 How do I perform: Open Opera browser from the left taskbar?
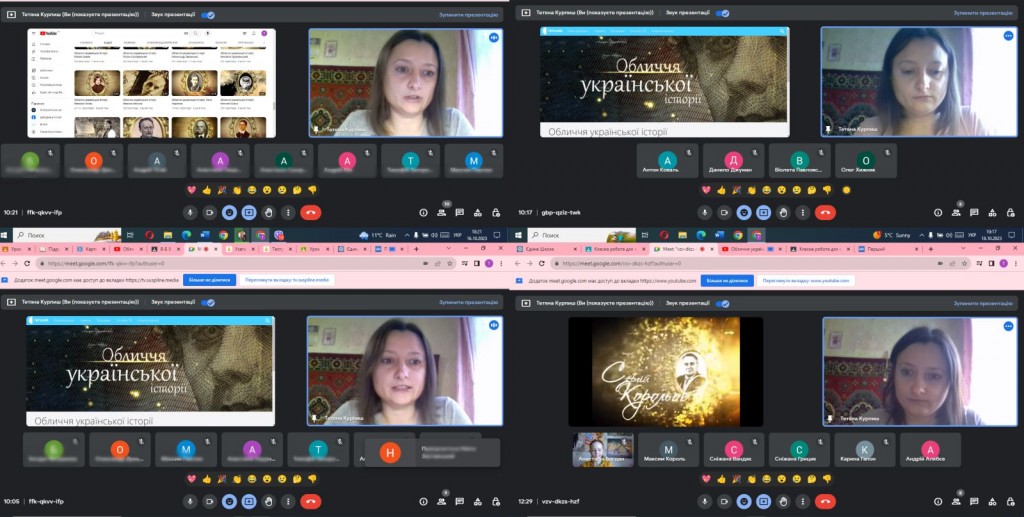150,235
